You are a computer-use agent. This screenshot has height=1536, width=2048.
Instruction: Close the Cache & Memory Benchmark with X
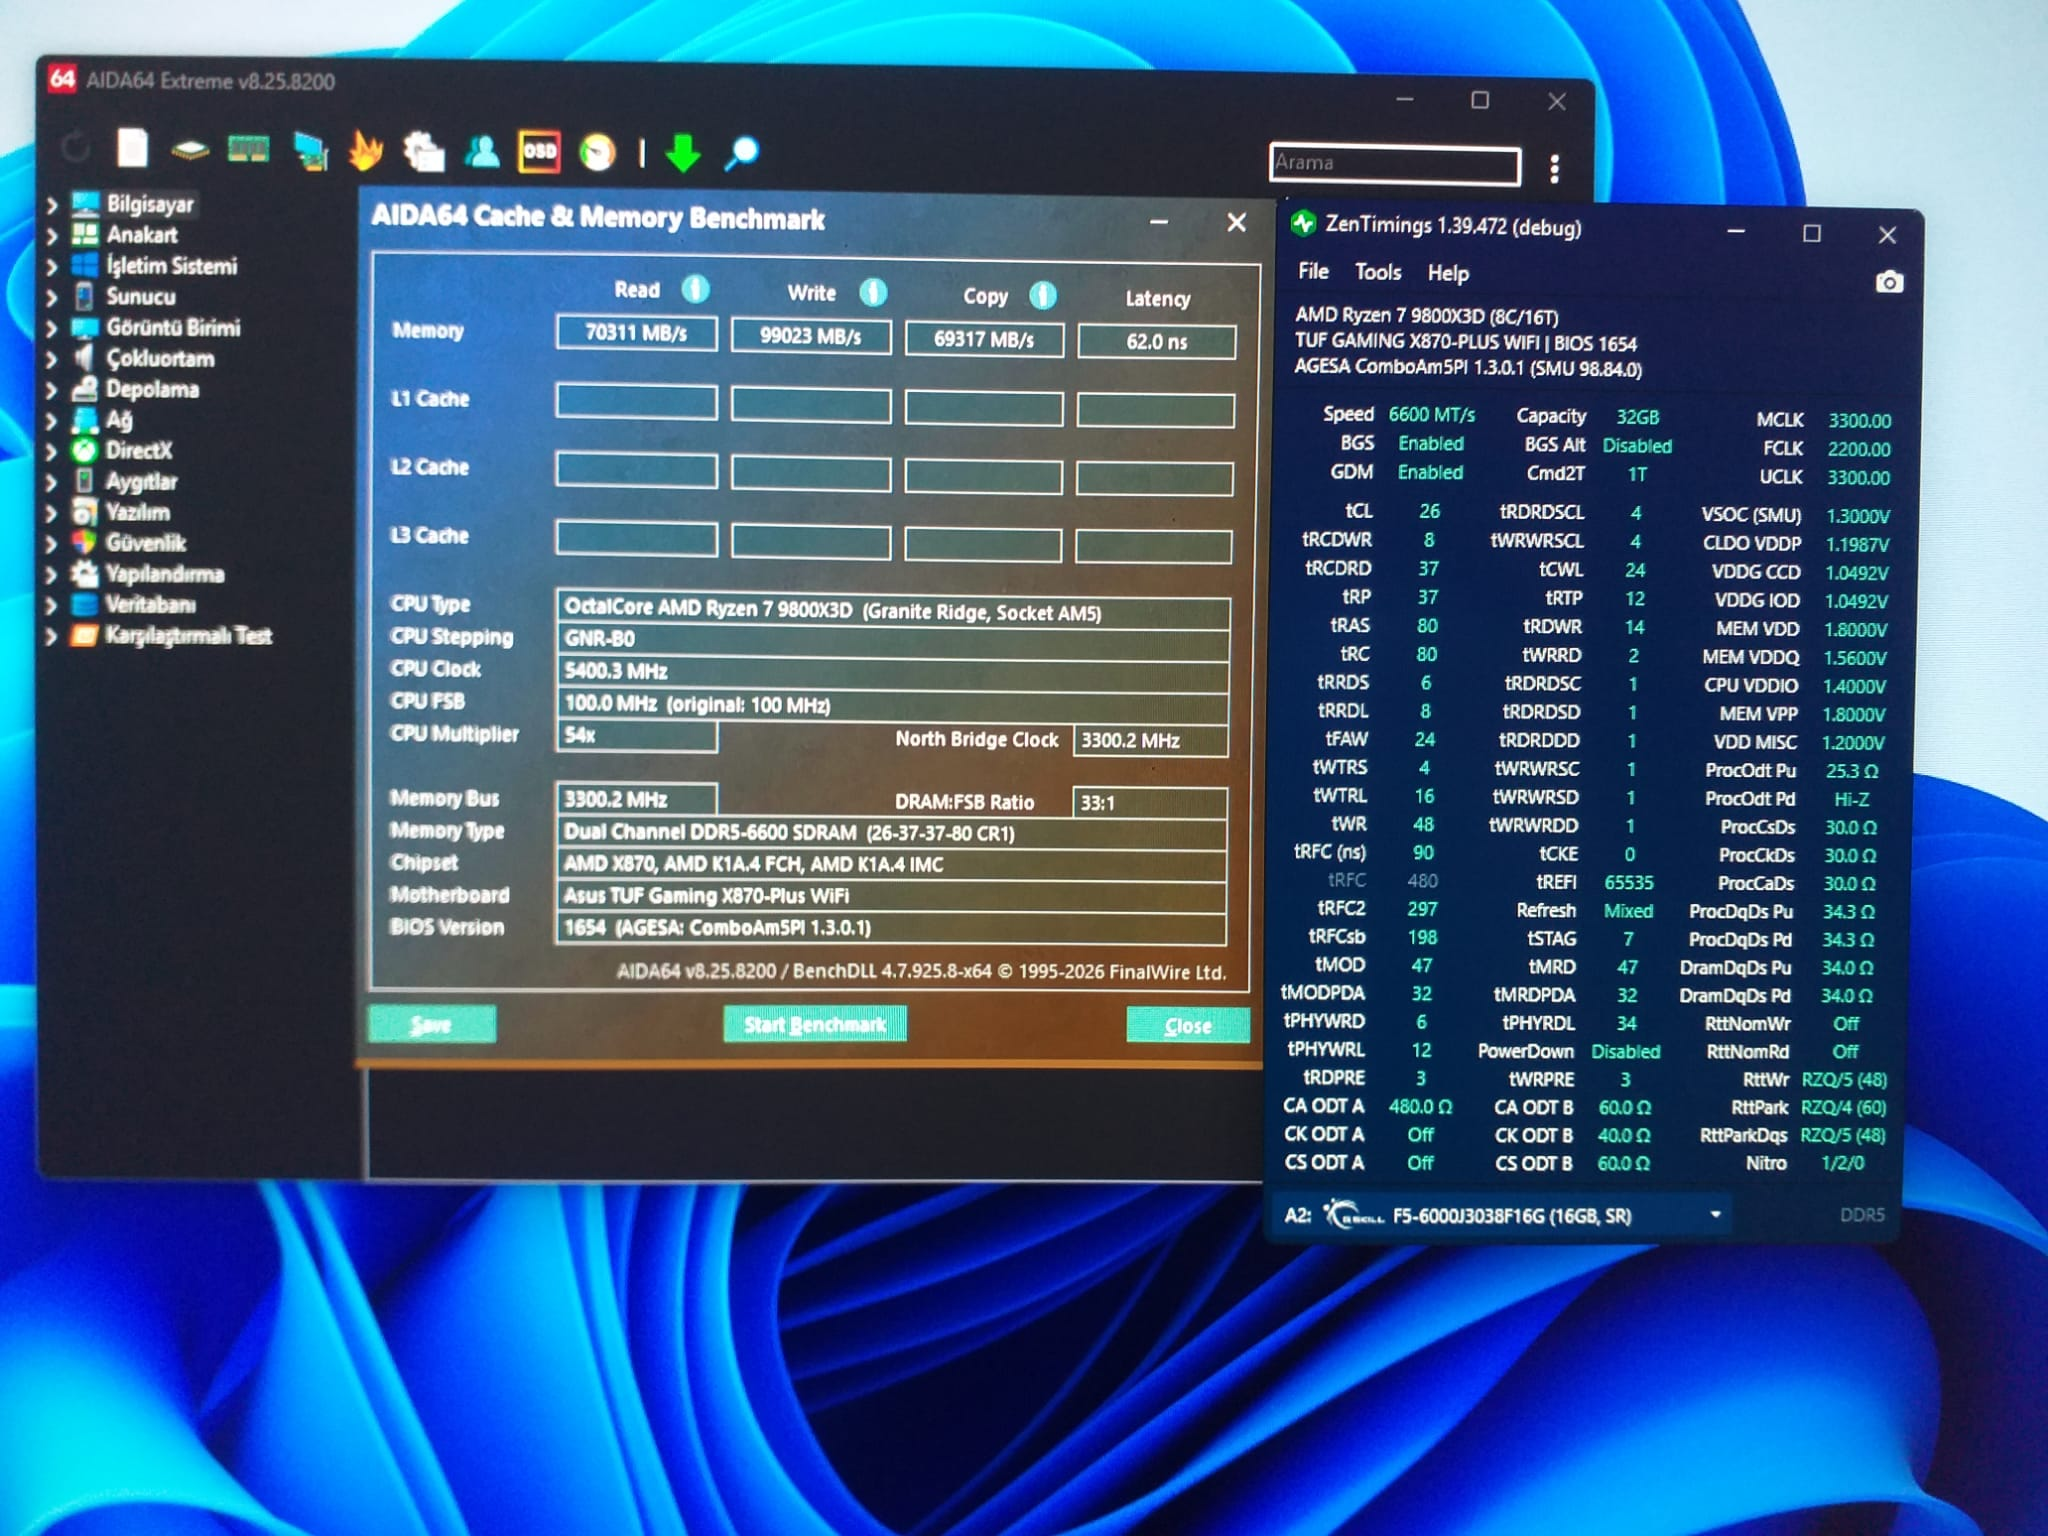pos(1237,222)
